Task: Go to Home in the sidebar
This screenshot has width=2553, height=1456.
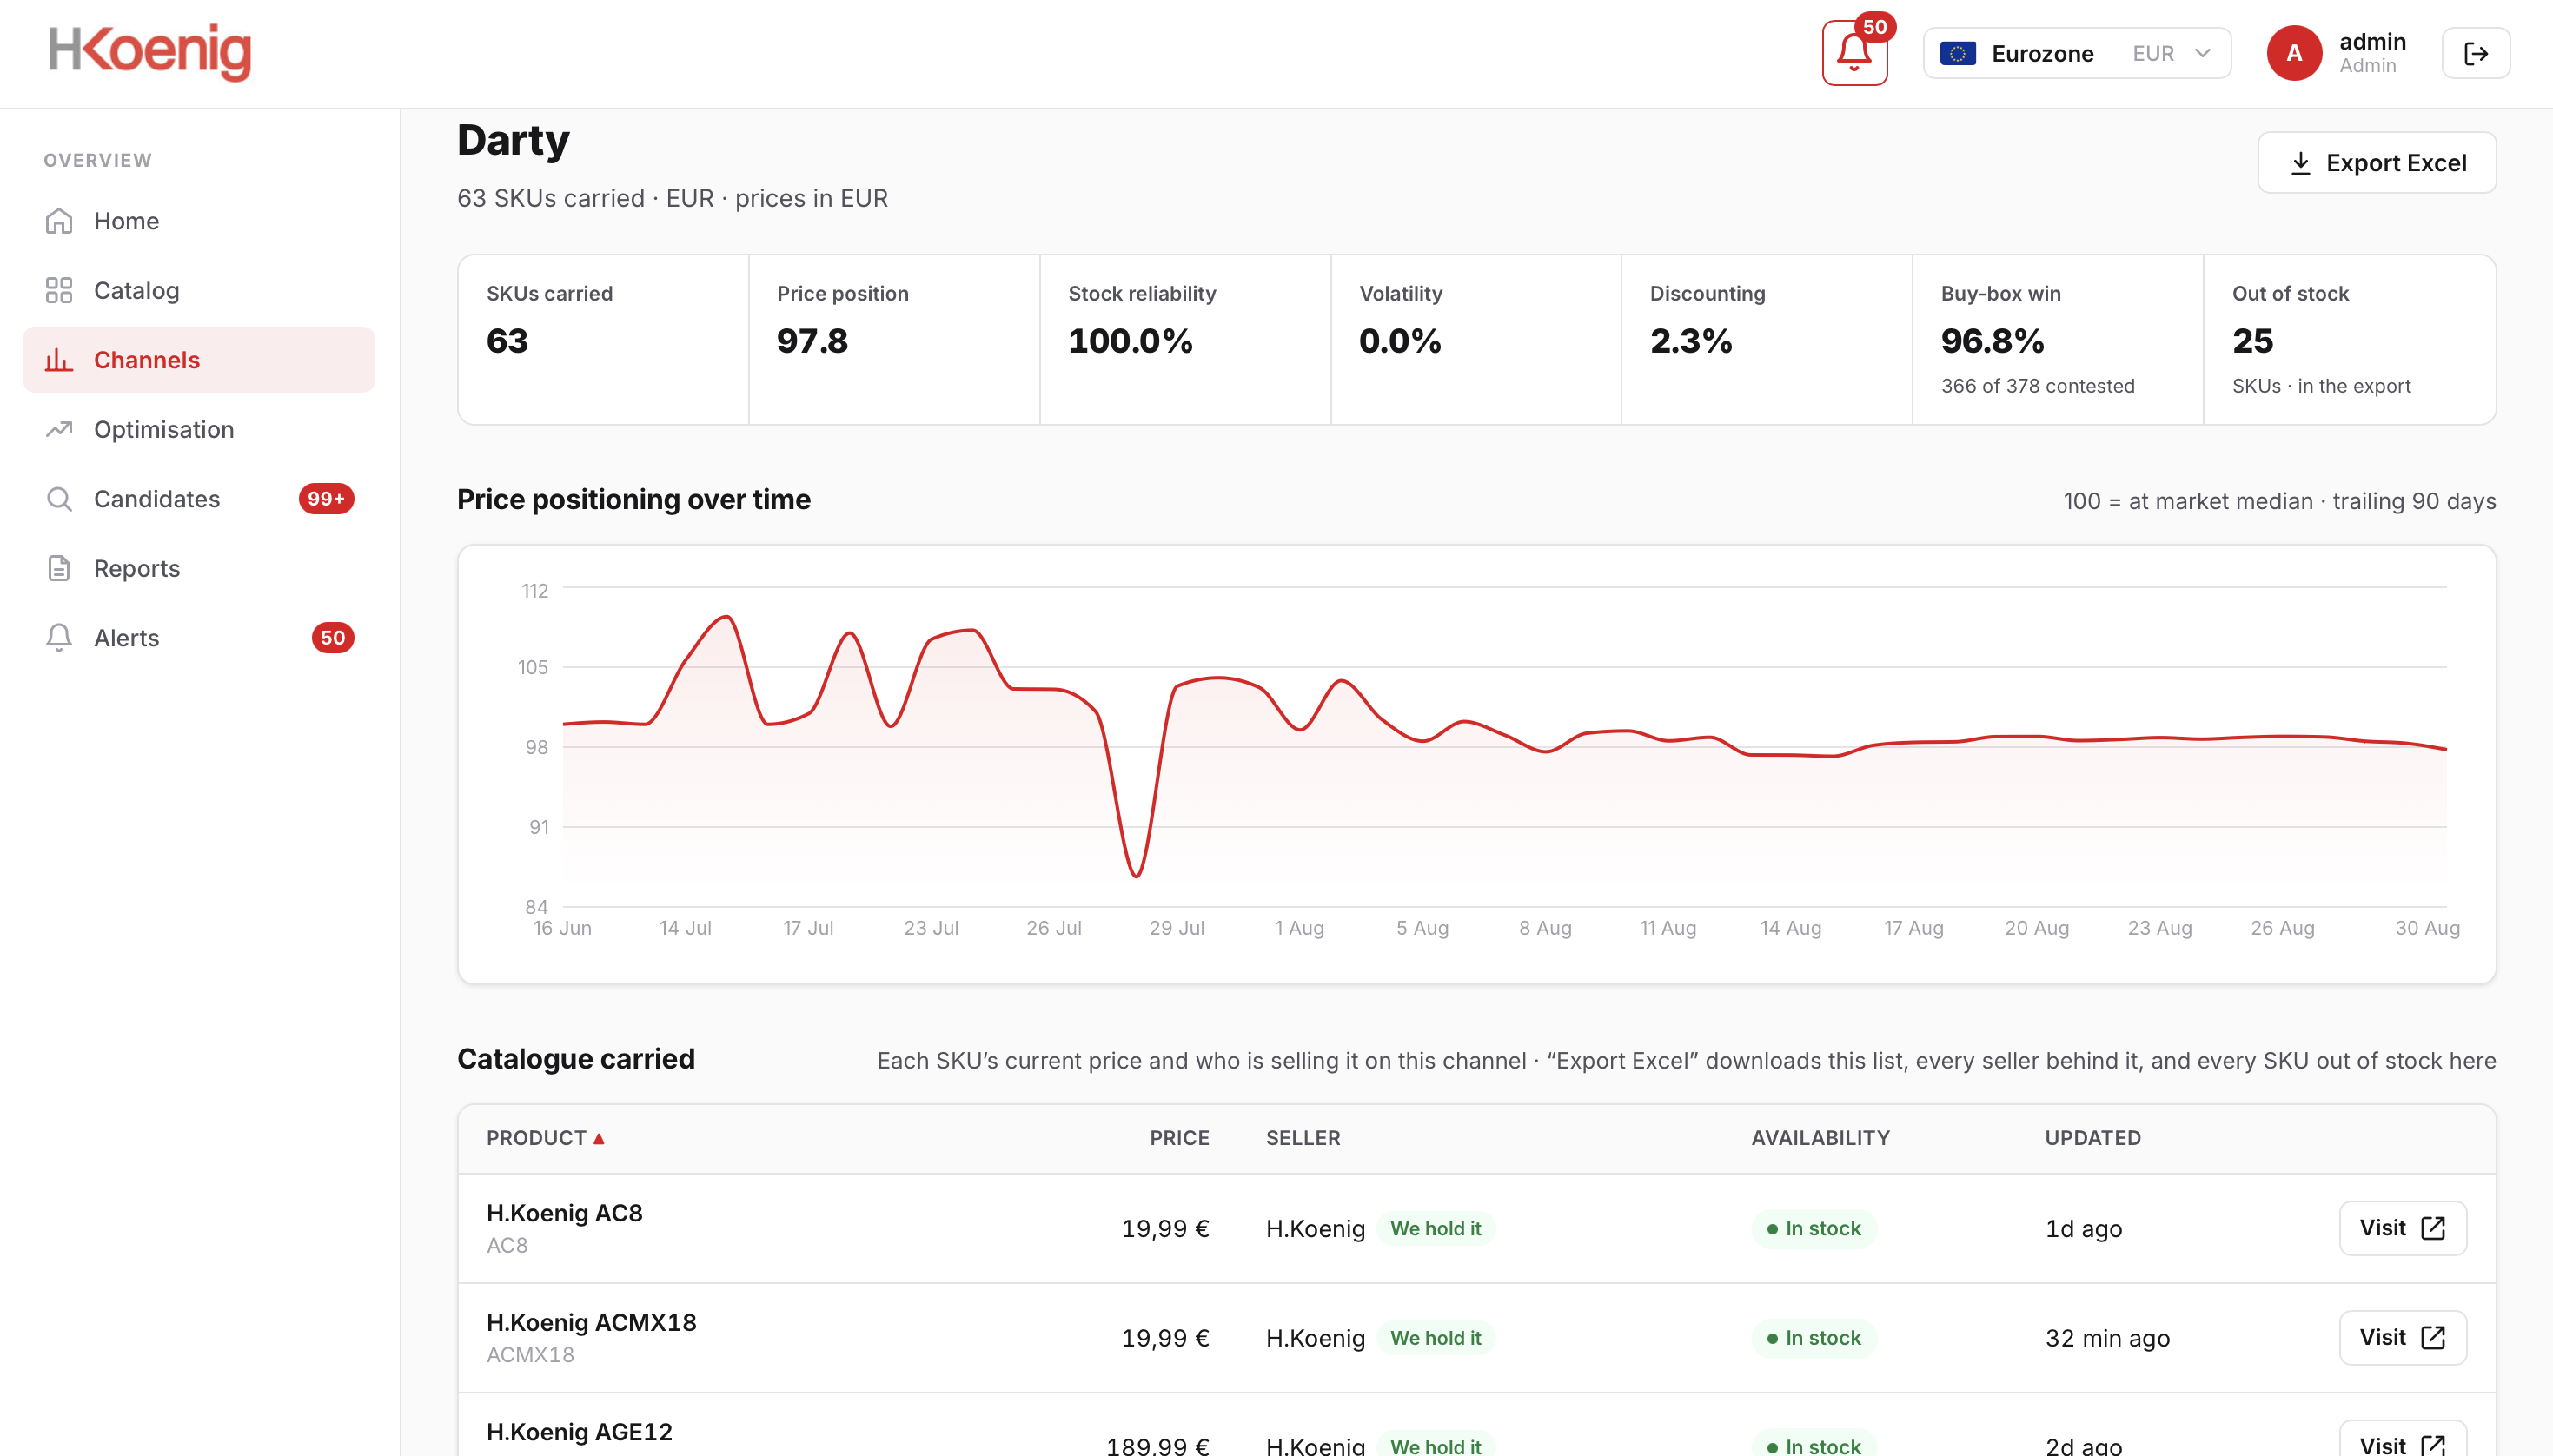Action: (199, 221)
